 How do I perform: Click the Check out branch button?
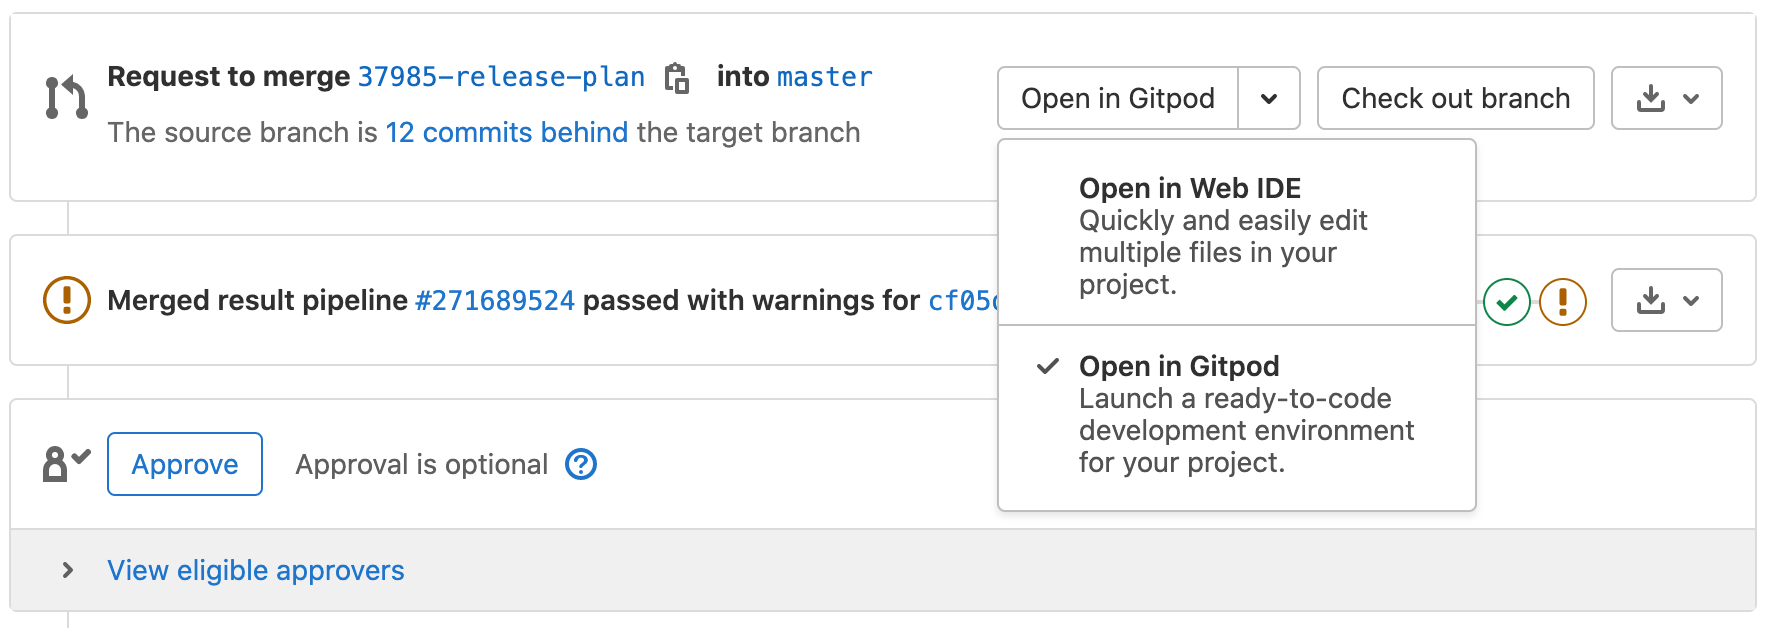(1455, 98)
